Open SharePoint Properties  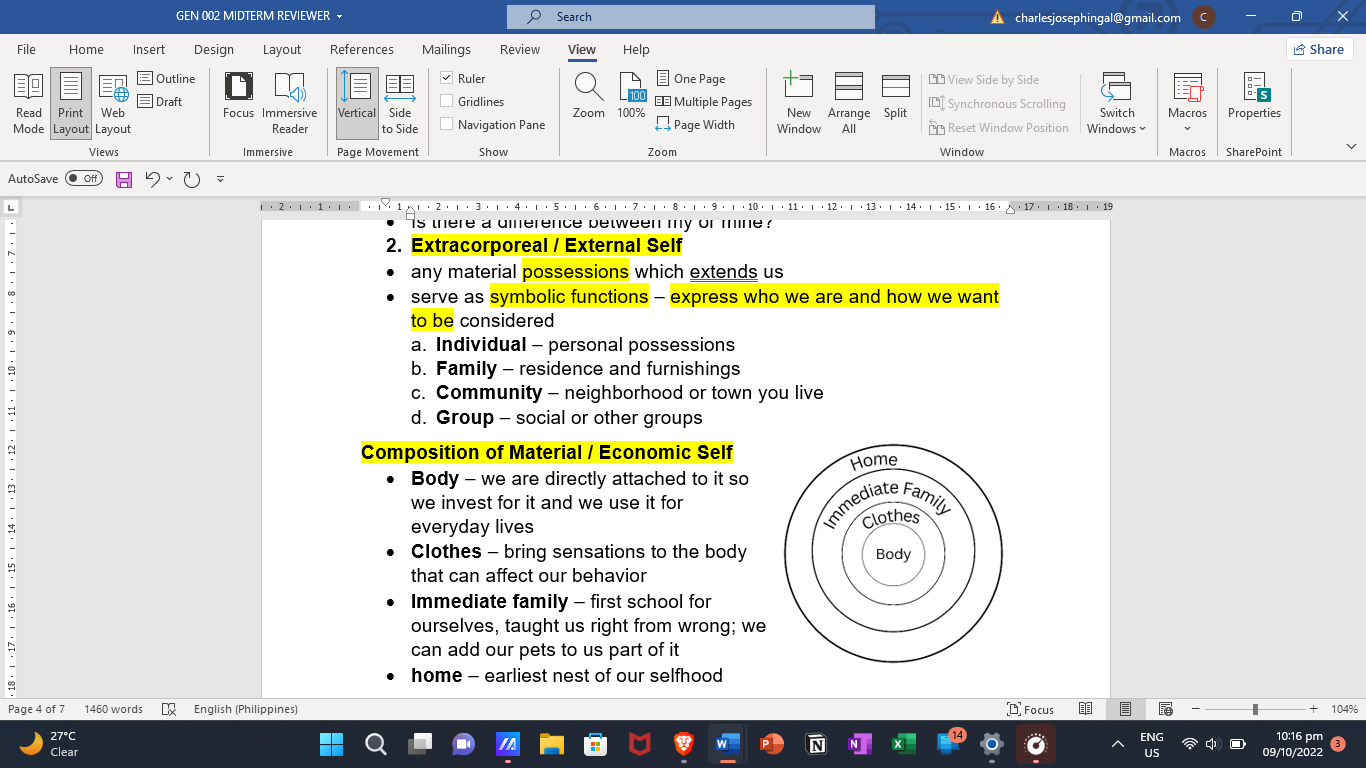1254,97
